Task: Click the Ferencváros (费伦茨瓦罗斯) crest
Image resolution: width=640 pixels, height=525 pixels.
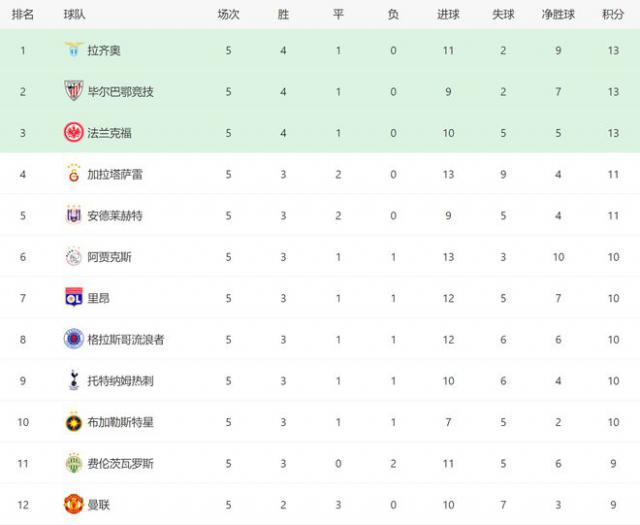Action: pos(73,463)
